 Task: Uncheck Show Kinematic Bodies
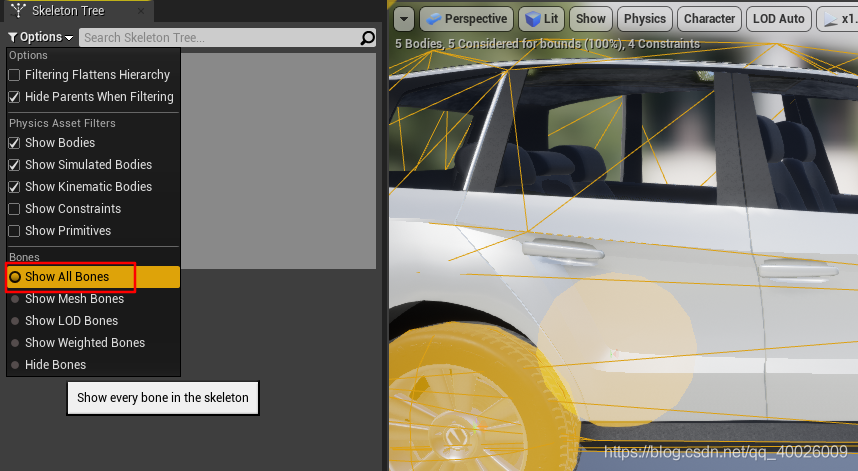(x=15, y=187)
